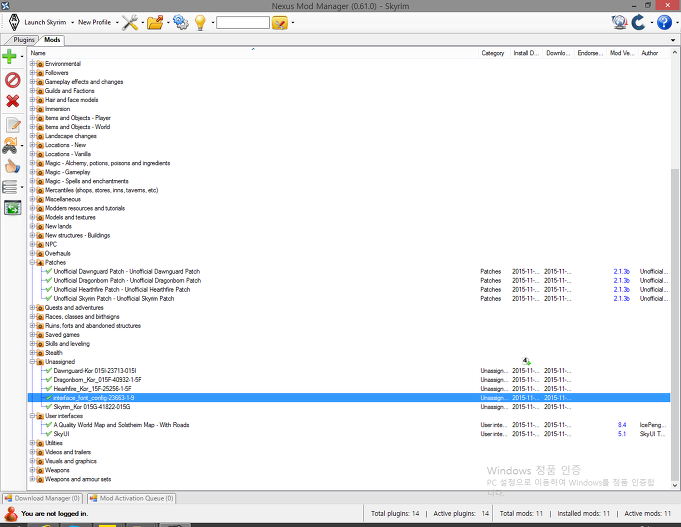The height and width of the screenshot is (527, 681).
Task: Collapse the User interfaces category
Action: [x=32, y=416]
